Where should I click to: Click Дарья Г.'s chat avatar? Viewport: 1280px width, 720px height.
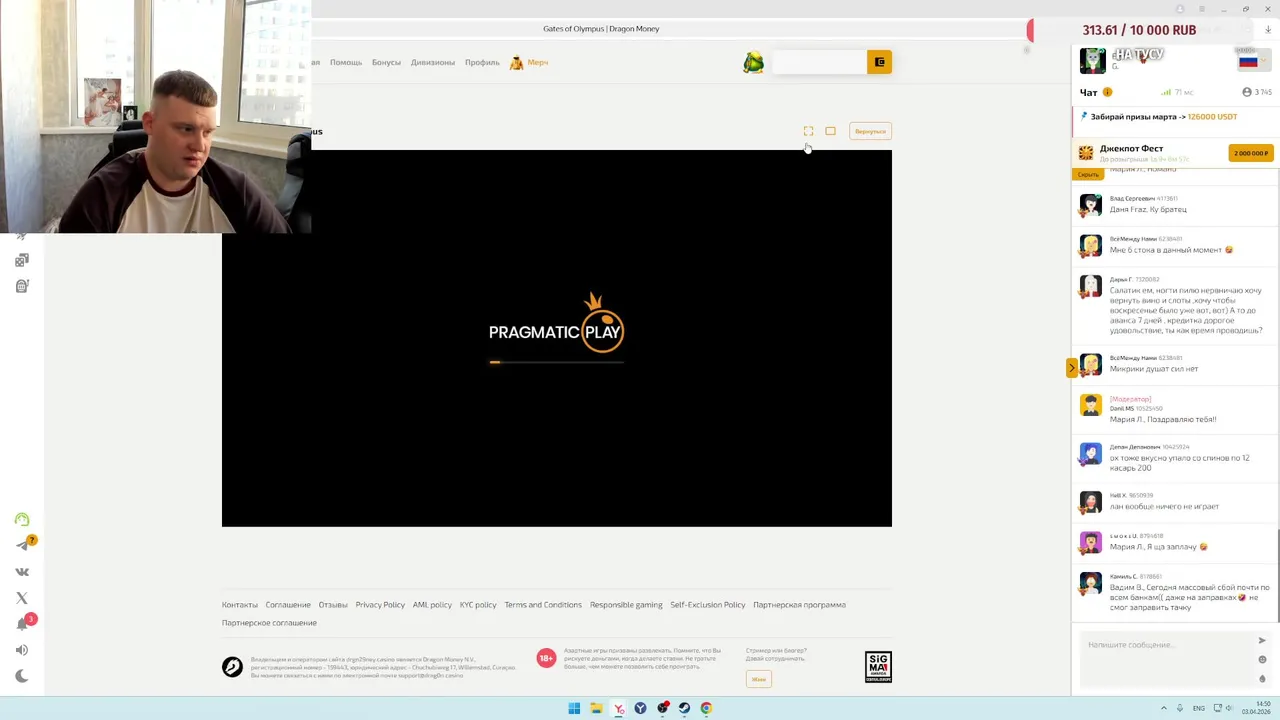[1091, 286]
